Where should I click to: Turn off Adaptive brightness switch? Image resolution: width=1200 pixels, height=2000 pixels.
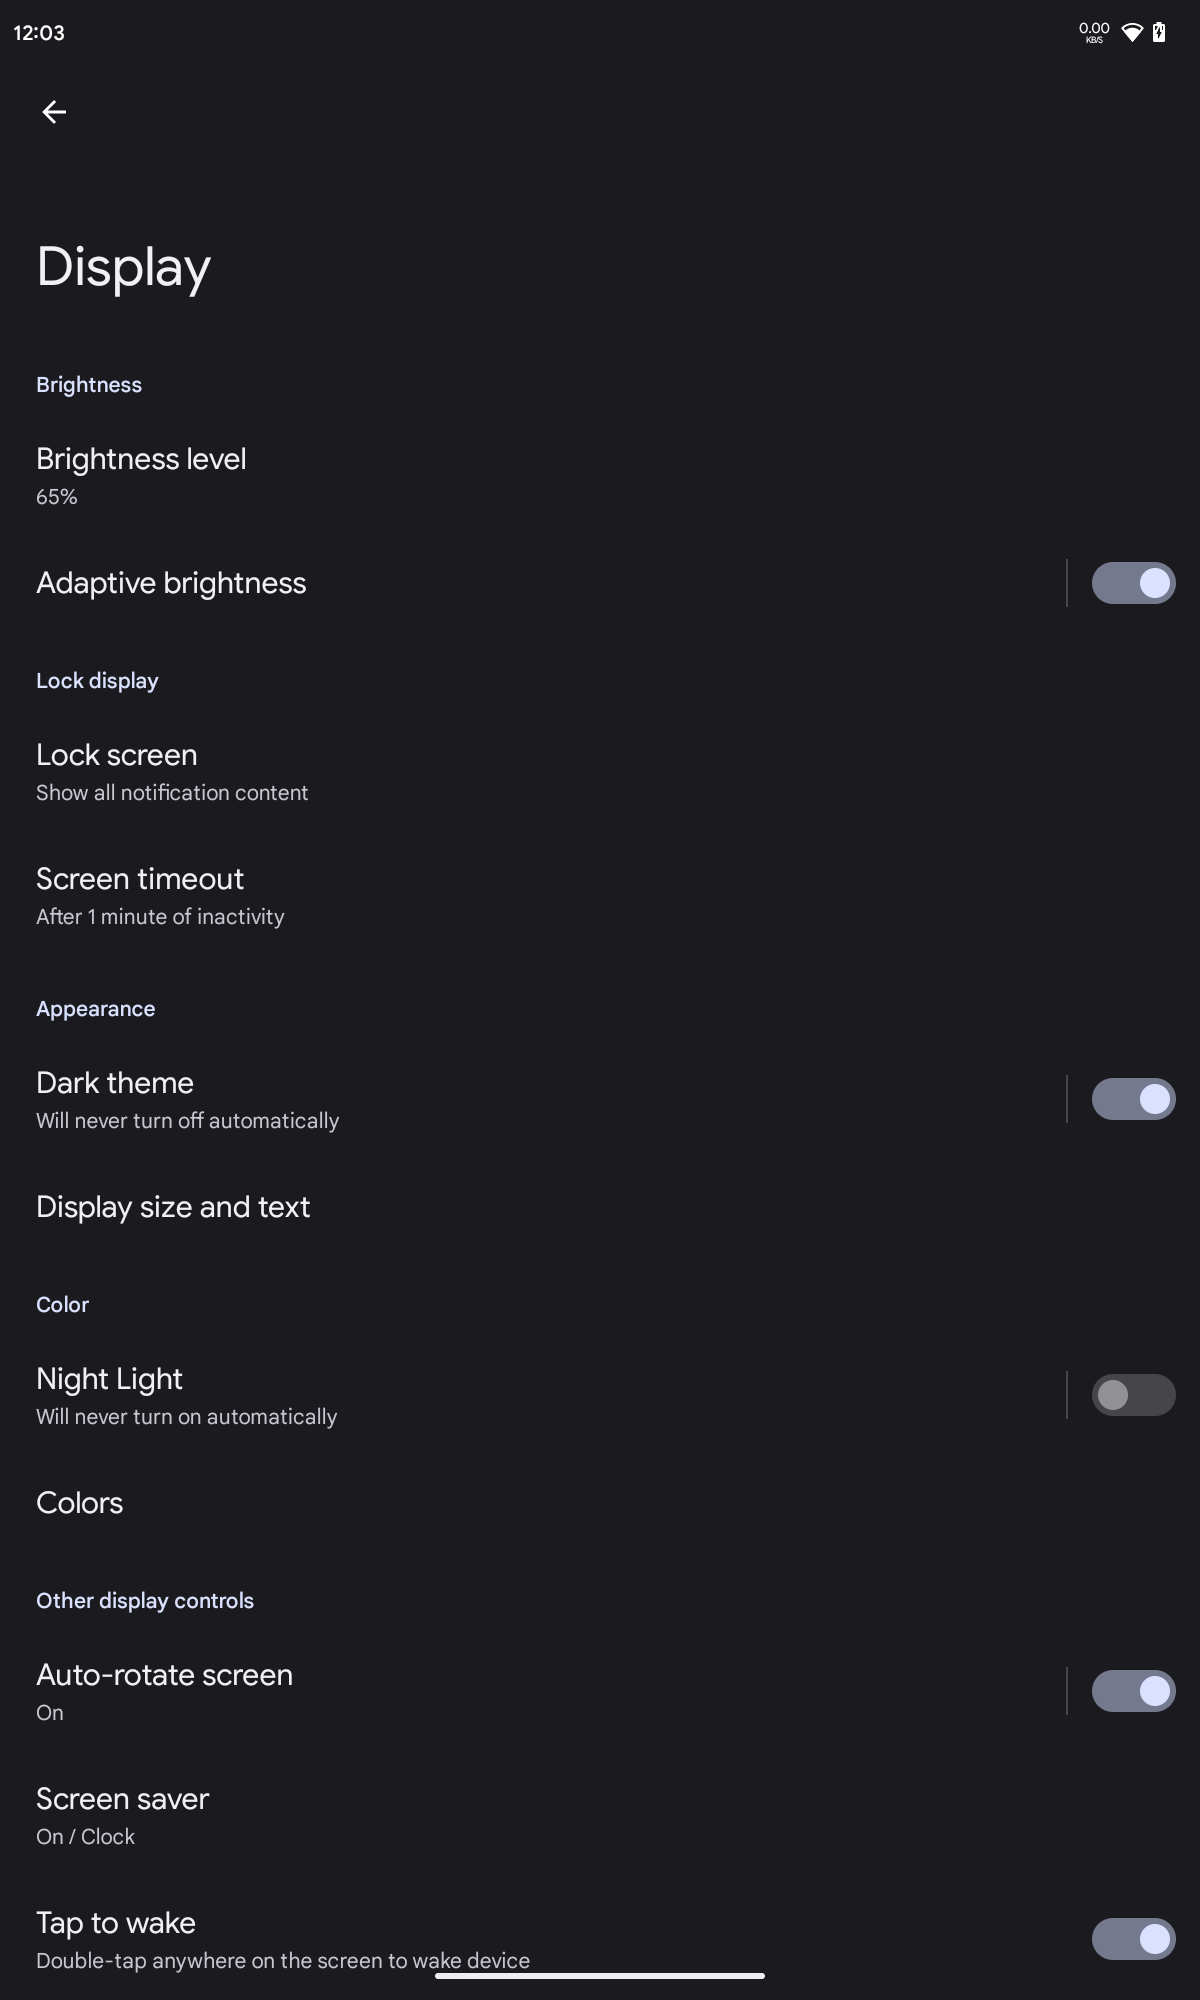pyautogui.click(x=1133, y=583)
